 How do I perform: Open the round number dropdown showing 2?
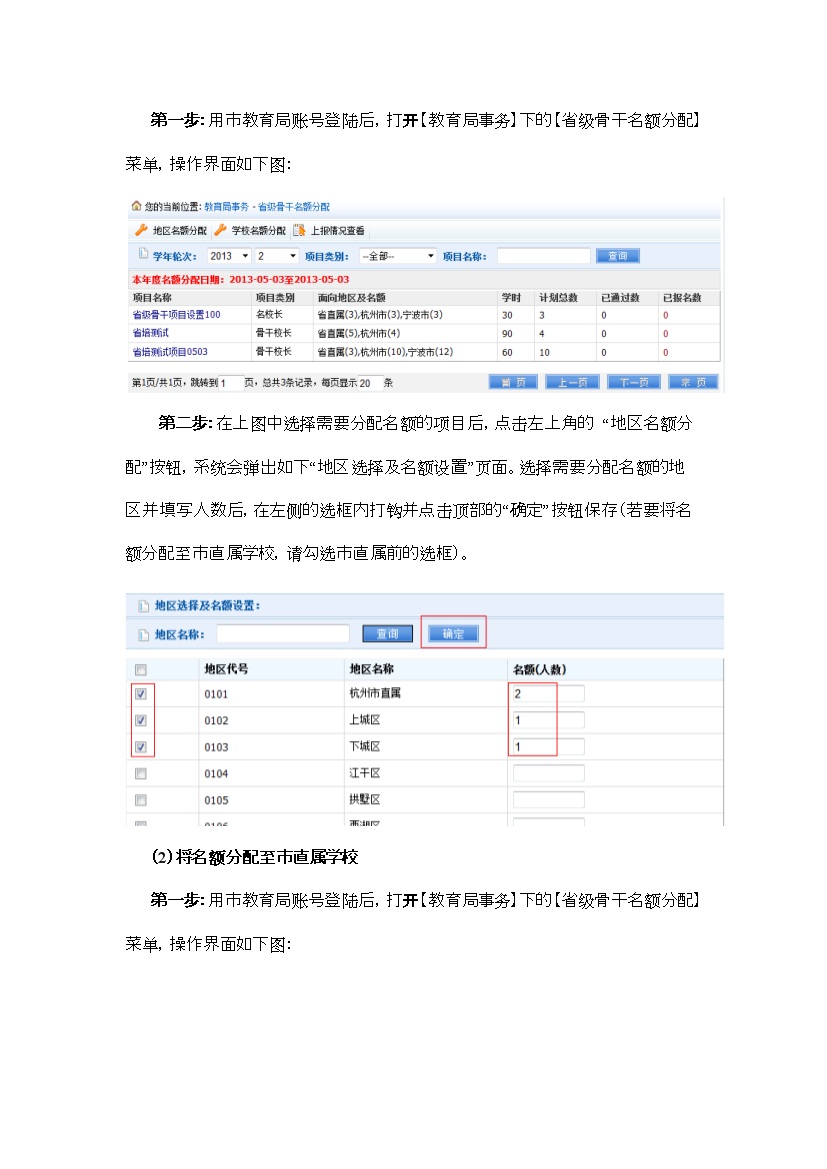coord(277,256)
